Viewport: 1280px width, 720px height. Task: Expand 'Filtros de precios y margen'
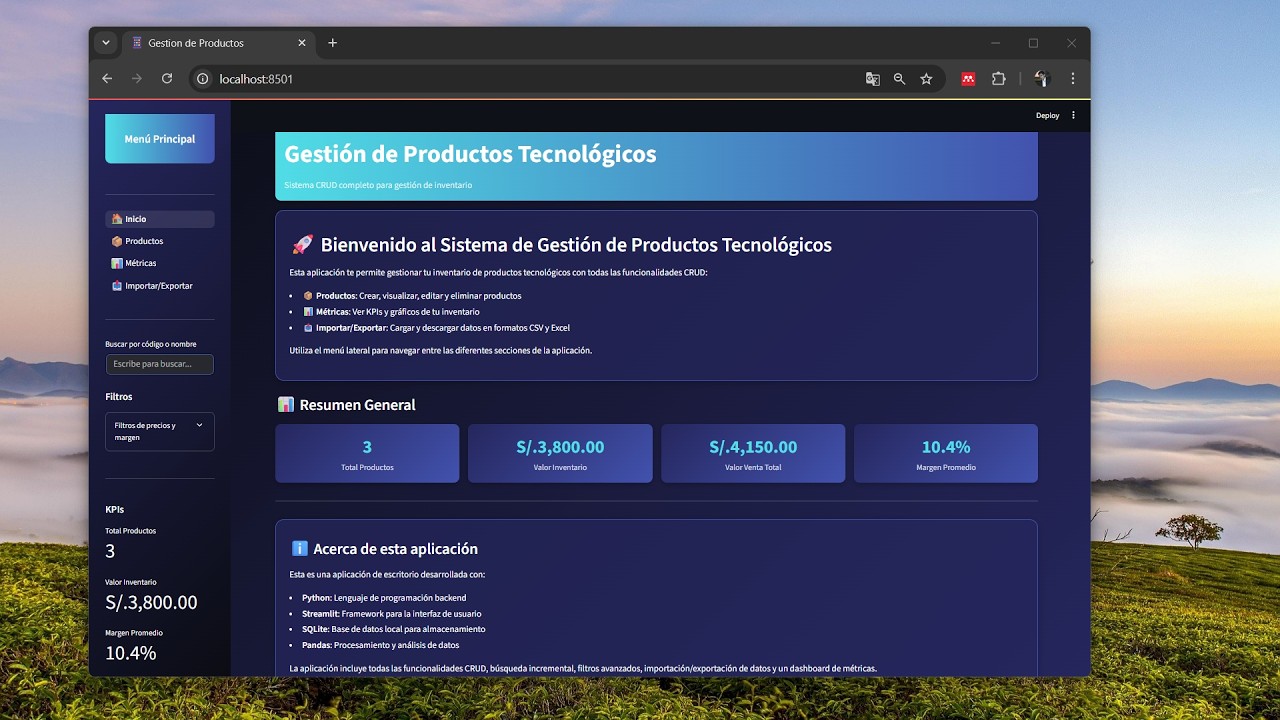[x=160, y=431]
